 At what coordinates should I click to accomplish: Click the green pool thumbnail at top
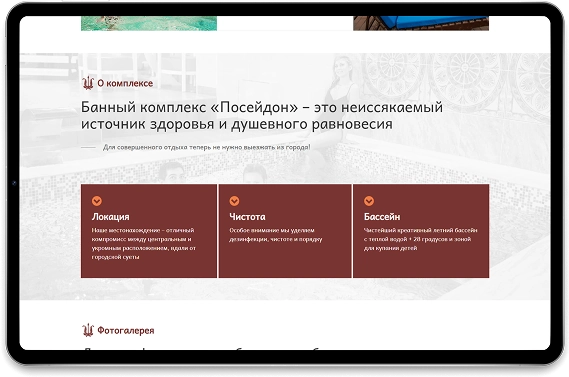149,23
